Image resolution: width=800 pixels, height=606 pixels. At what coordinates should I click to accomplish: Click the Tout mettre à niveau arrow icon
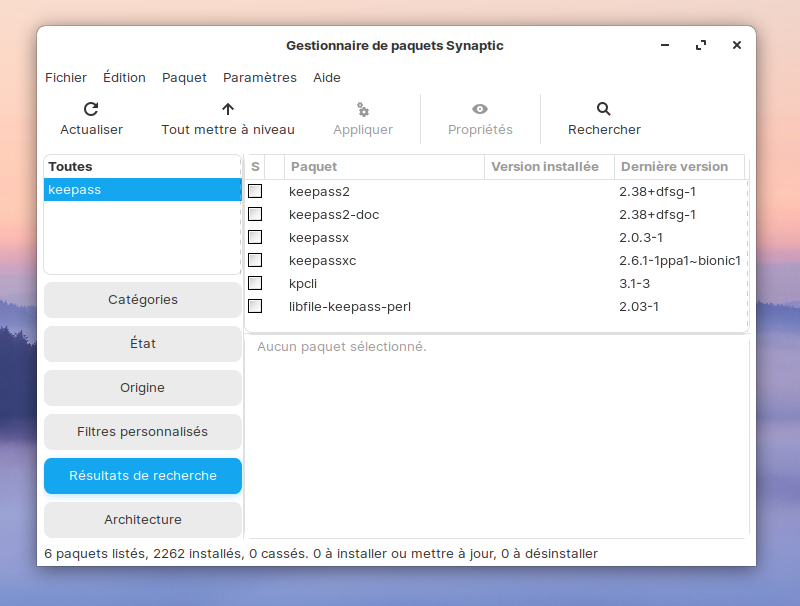[228, 109]
